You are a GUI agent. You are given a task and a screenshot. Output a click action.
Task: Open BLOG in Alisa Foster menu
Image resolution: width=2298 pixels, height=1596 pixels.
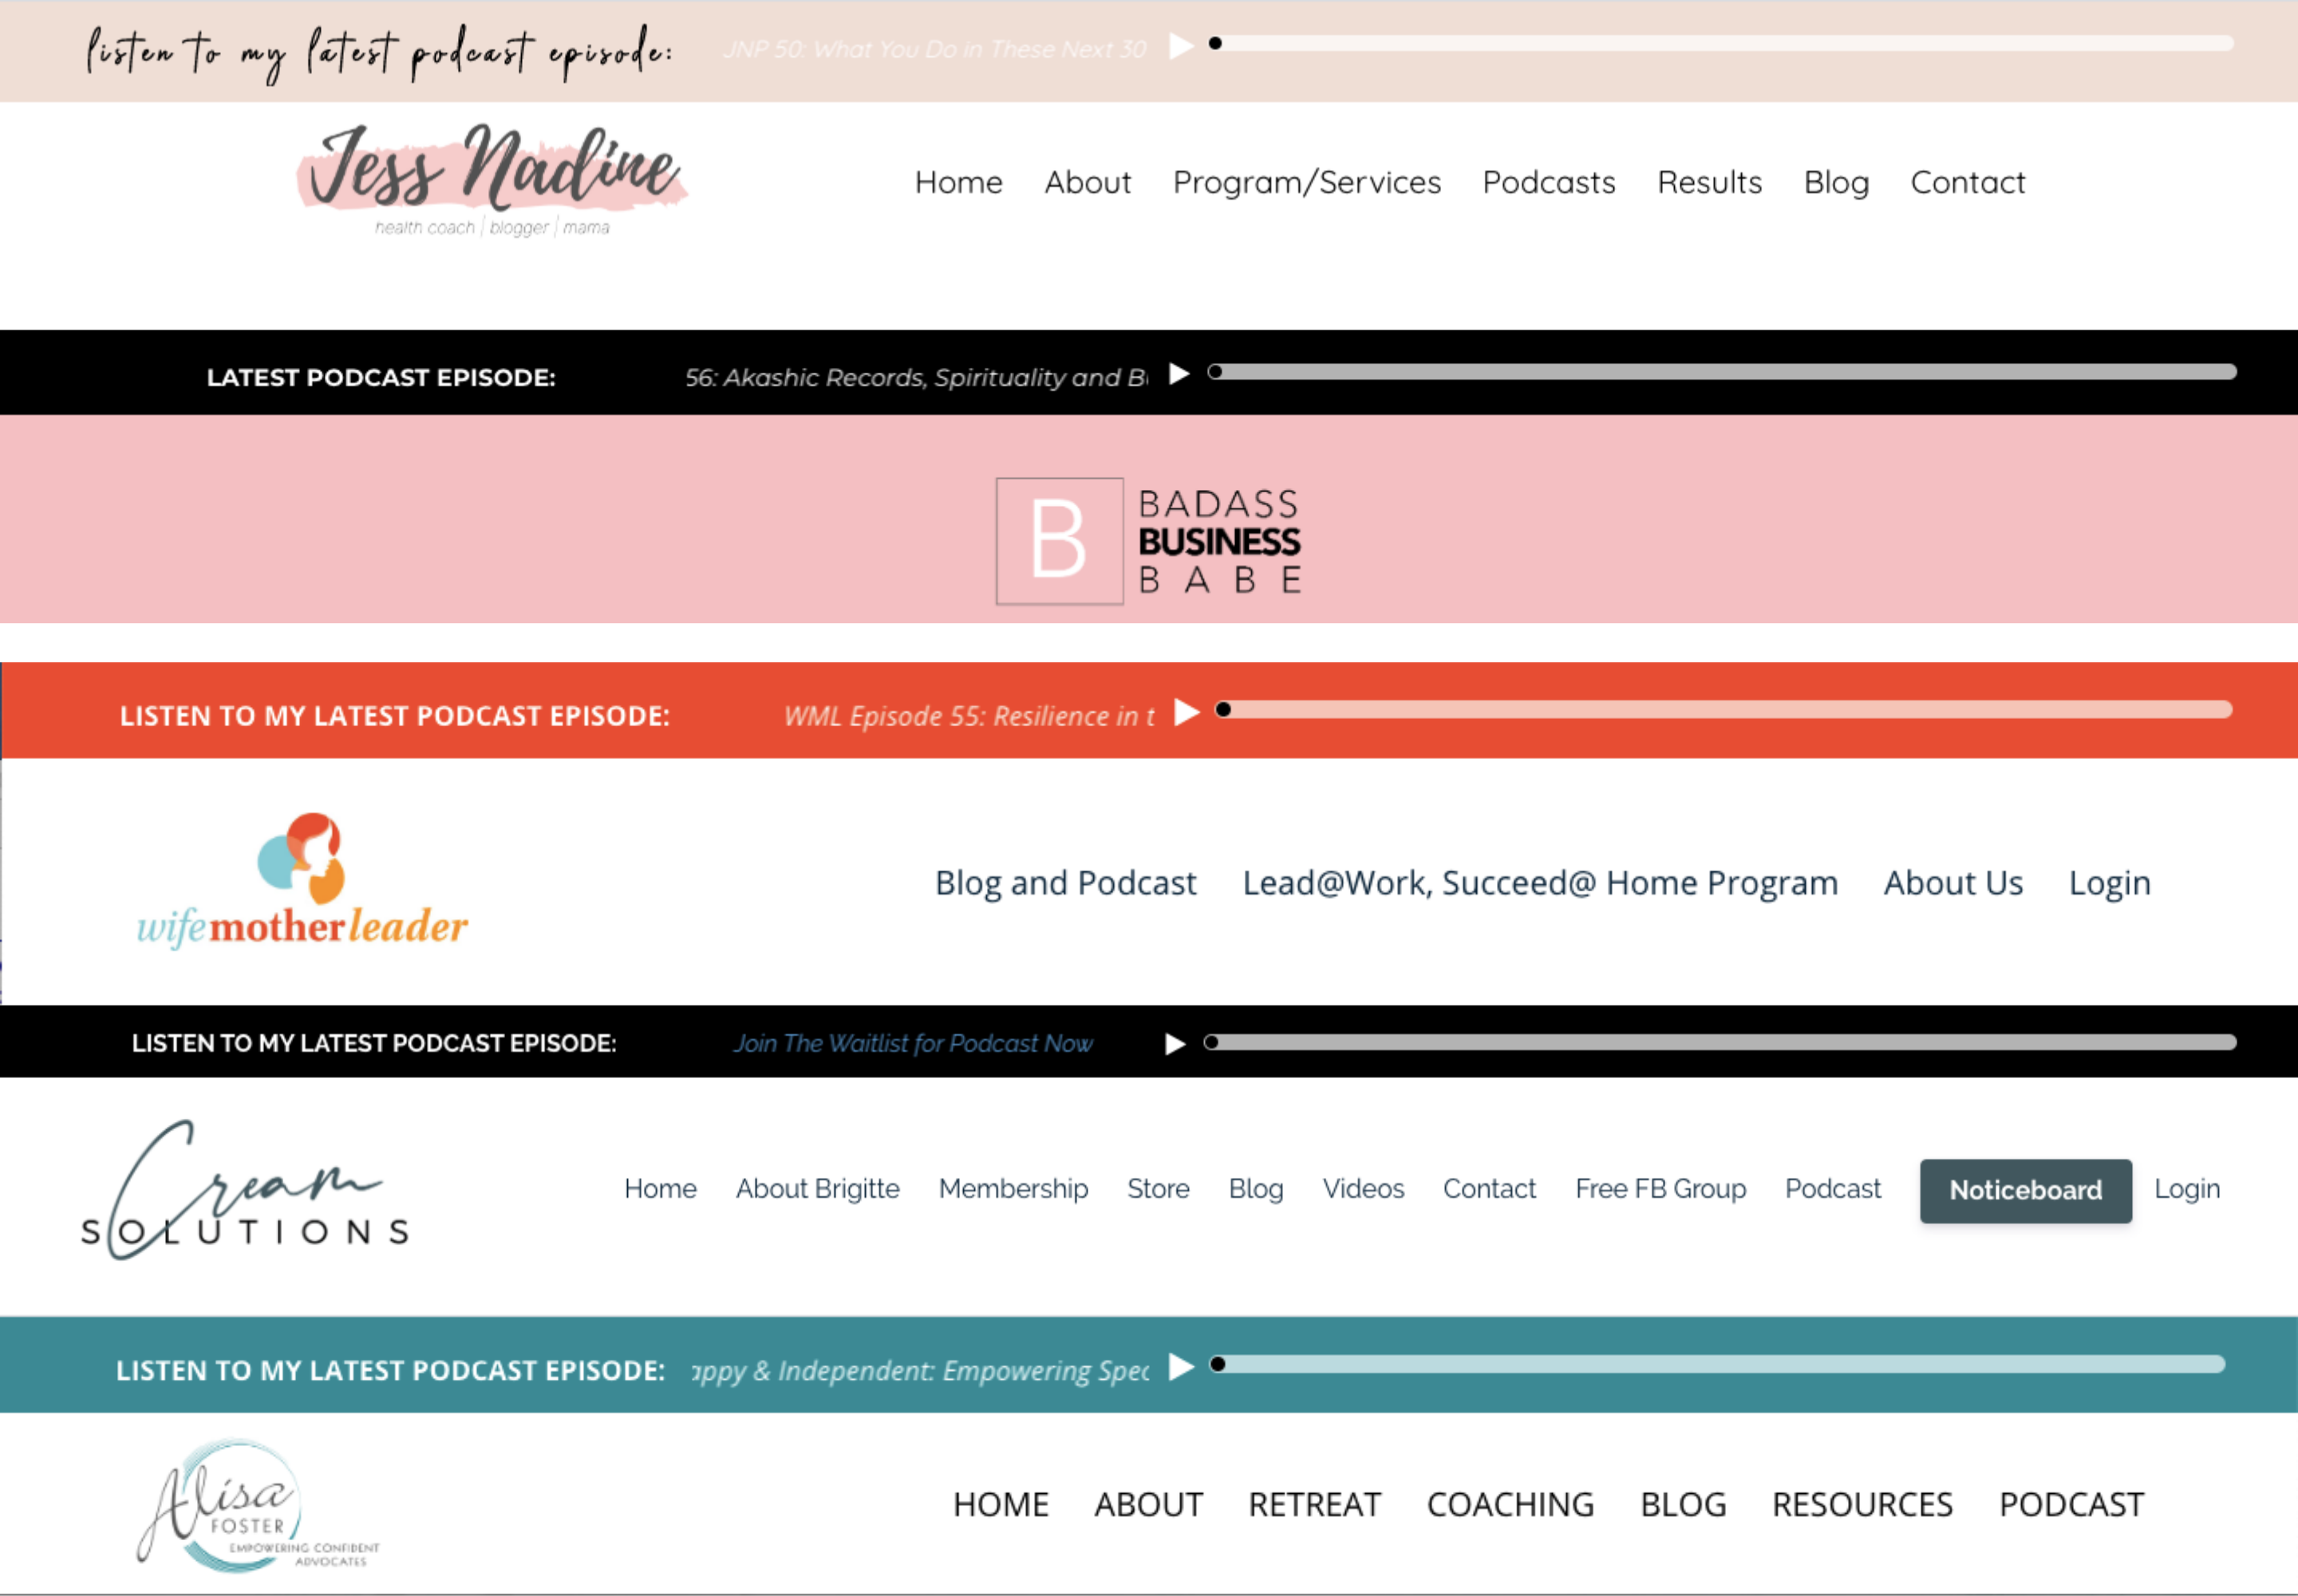pyautogui.click(x=1683, y=1506)
